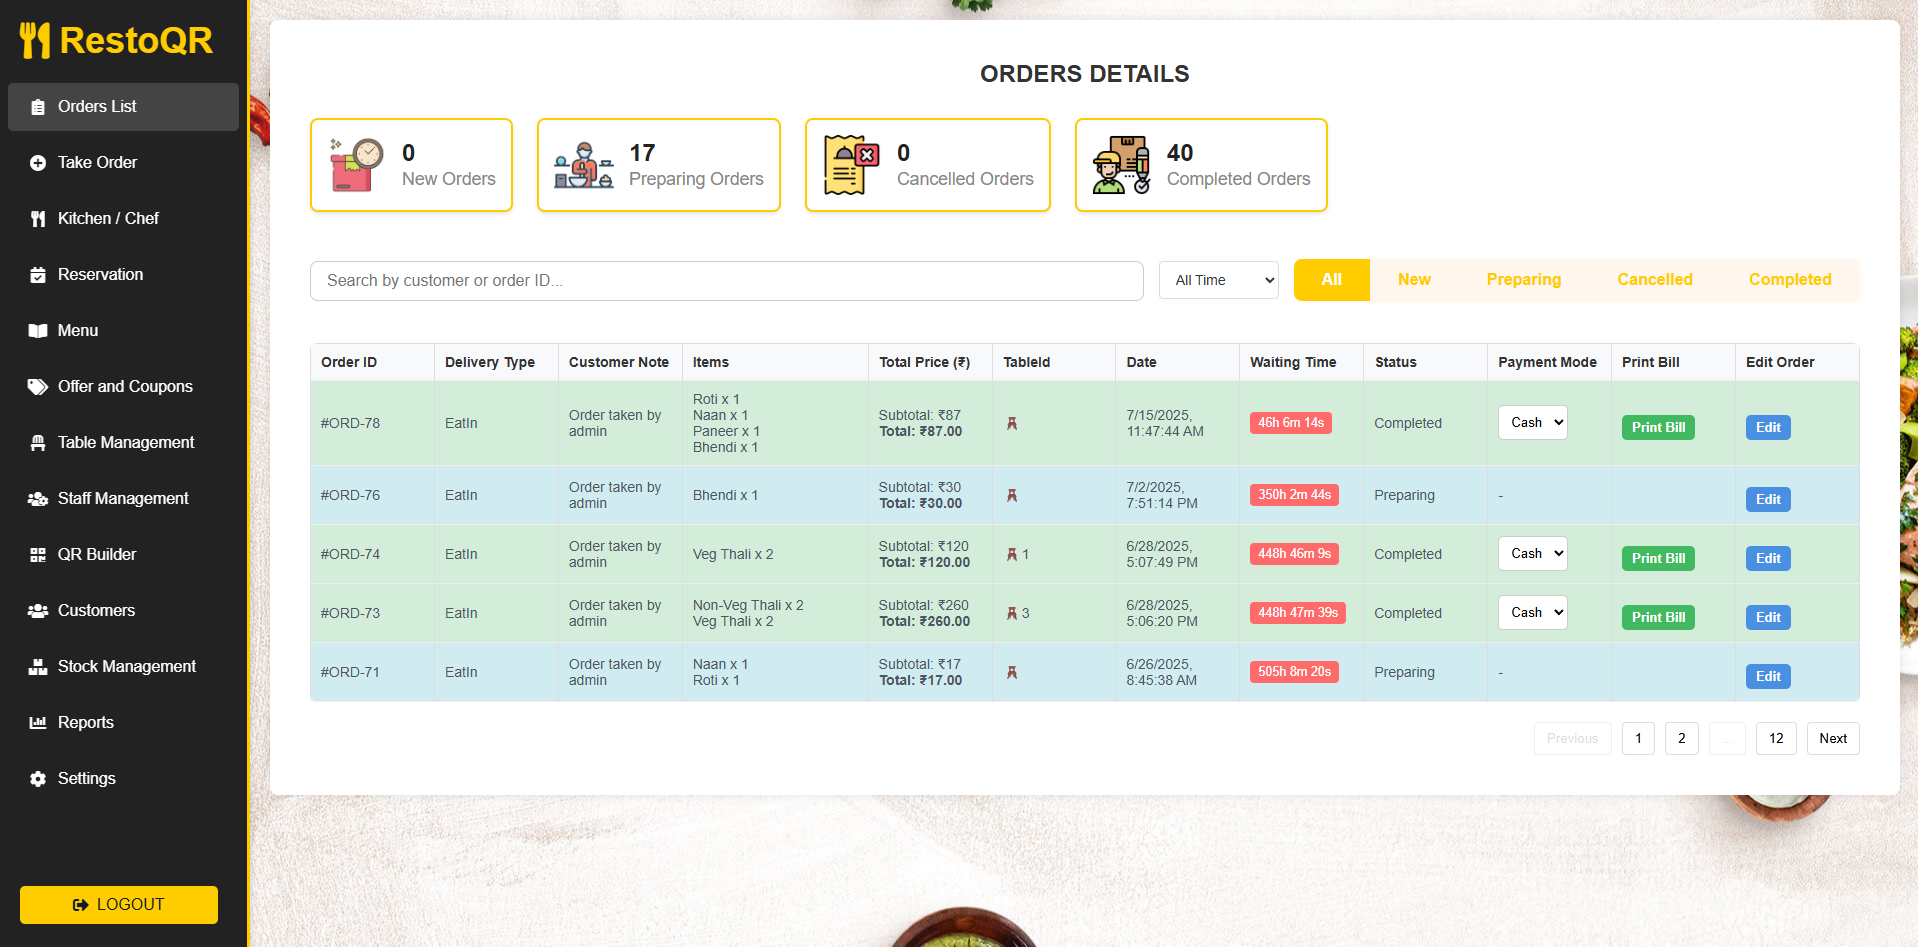Open the Menu management section
Viewport: 1918px width, 947px height.
pos(77,330)
